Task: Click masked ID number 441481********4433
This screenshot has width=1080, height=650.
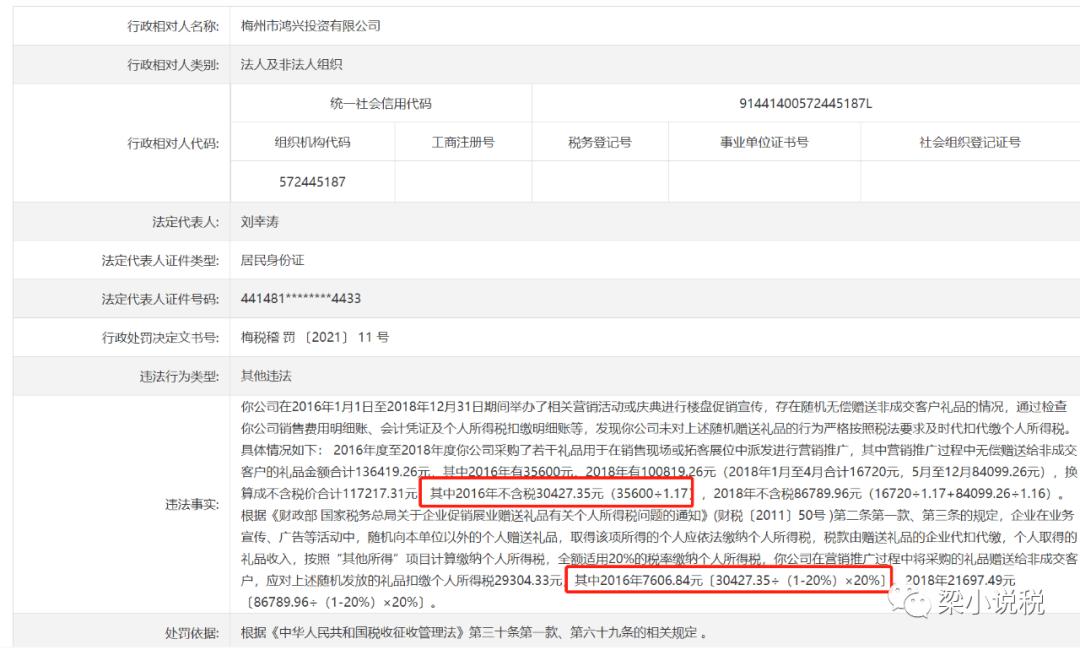Action: click(x=301, y=299)
